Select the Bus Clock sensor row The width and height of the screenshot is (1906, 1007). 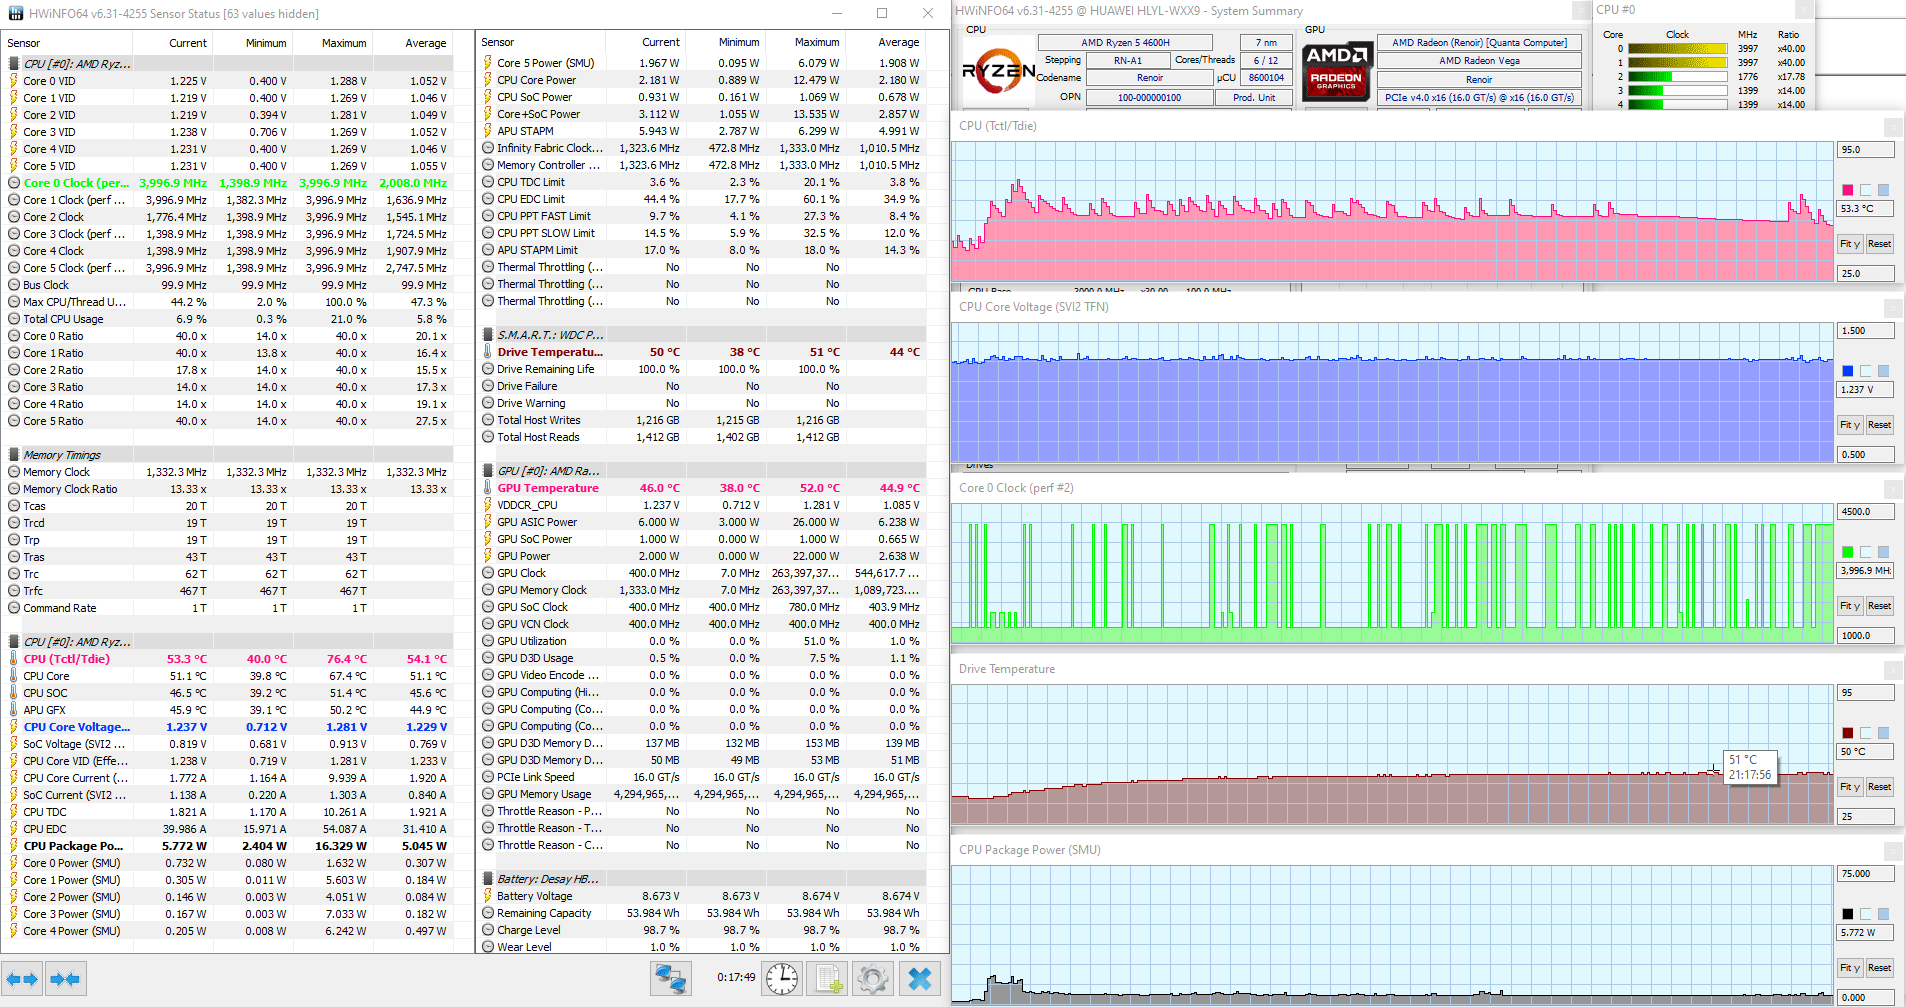tap(227, 285)
